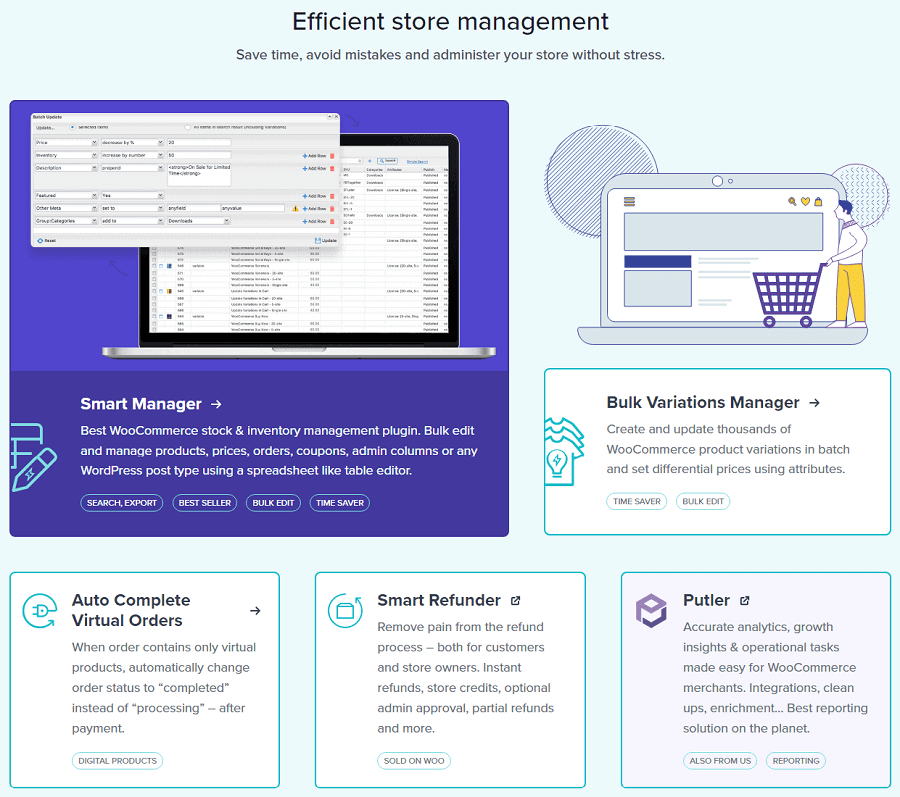Click the Auto Complete Virtual Orders description
Viewport: 900px width, 797px height.
164,687
